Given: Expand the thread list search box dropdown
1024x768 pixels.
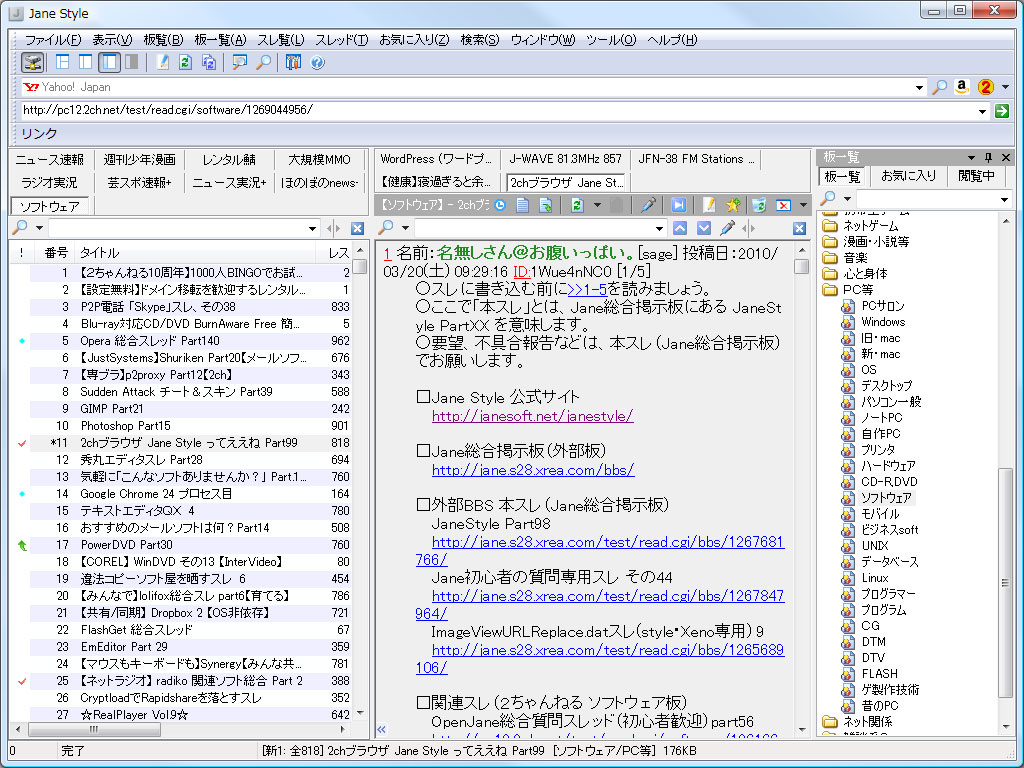Looking at the screenshot, I should 313,228.
